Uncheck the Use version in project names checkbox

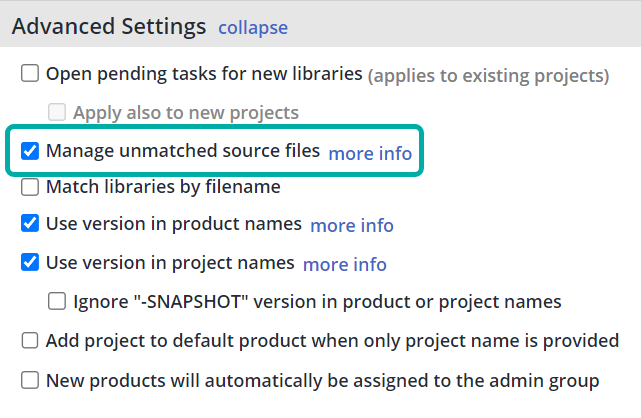[30, 263]
